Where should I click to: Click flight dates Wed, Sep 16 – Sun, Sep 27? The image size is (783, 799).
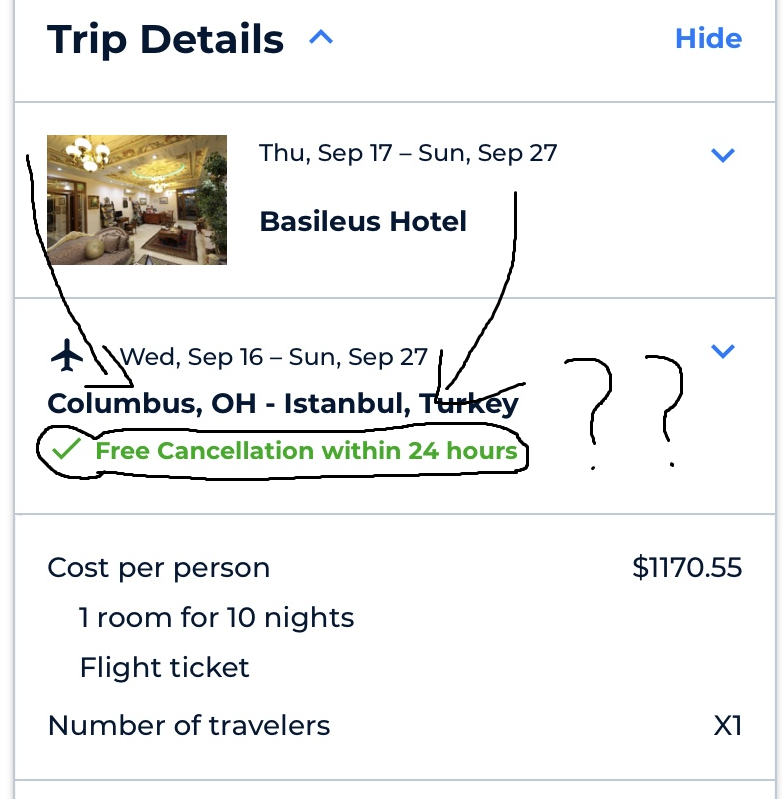tap(273, 357)
